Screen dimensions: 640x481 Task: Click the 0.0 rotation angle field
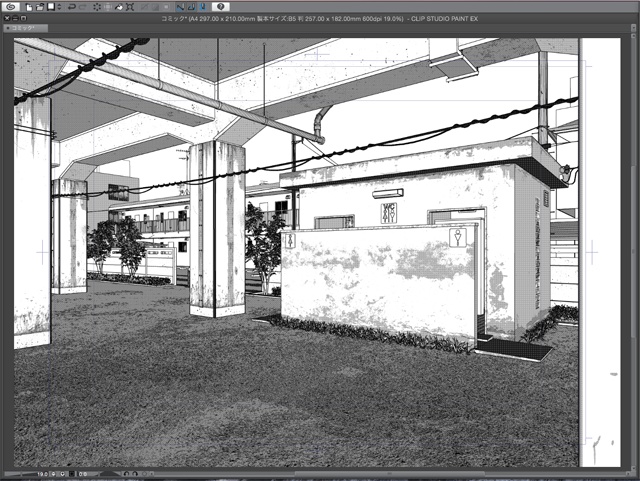click(82, 474)
